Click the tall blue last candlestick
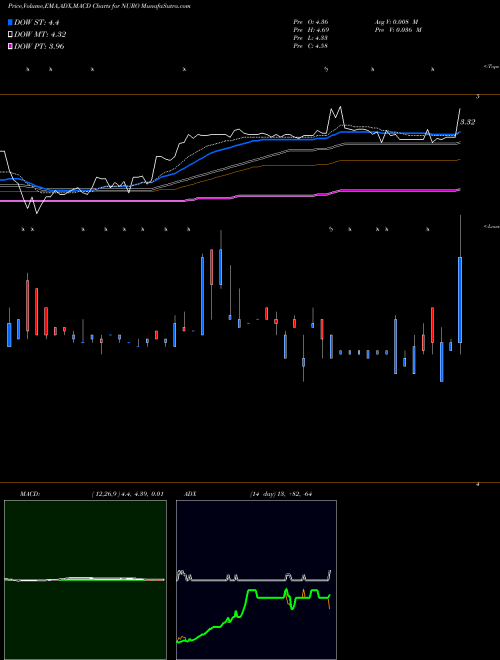Viewport: 500px width, 660px height. click(460, 300)
